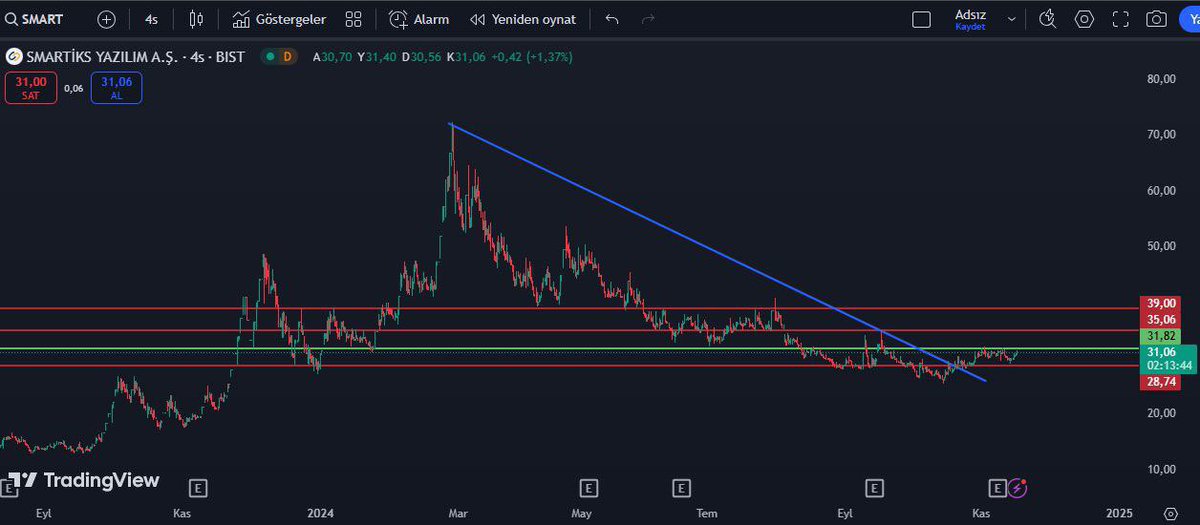
Task: Take a chart snapshot with camera icon
Action: (1156, 19)
